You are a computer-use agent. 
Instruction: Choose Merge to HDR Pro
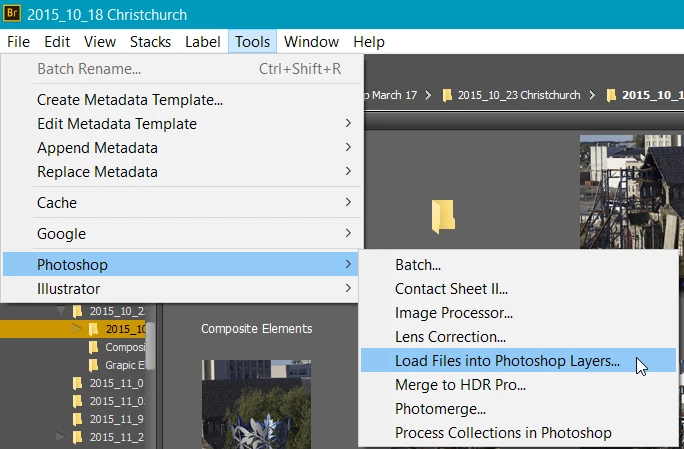coord(518,385)
